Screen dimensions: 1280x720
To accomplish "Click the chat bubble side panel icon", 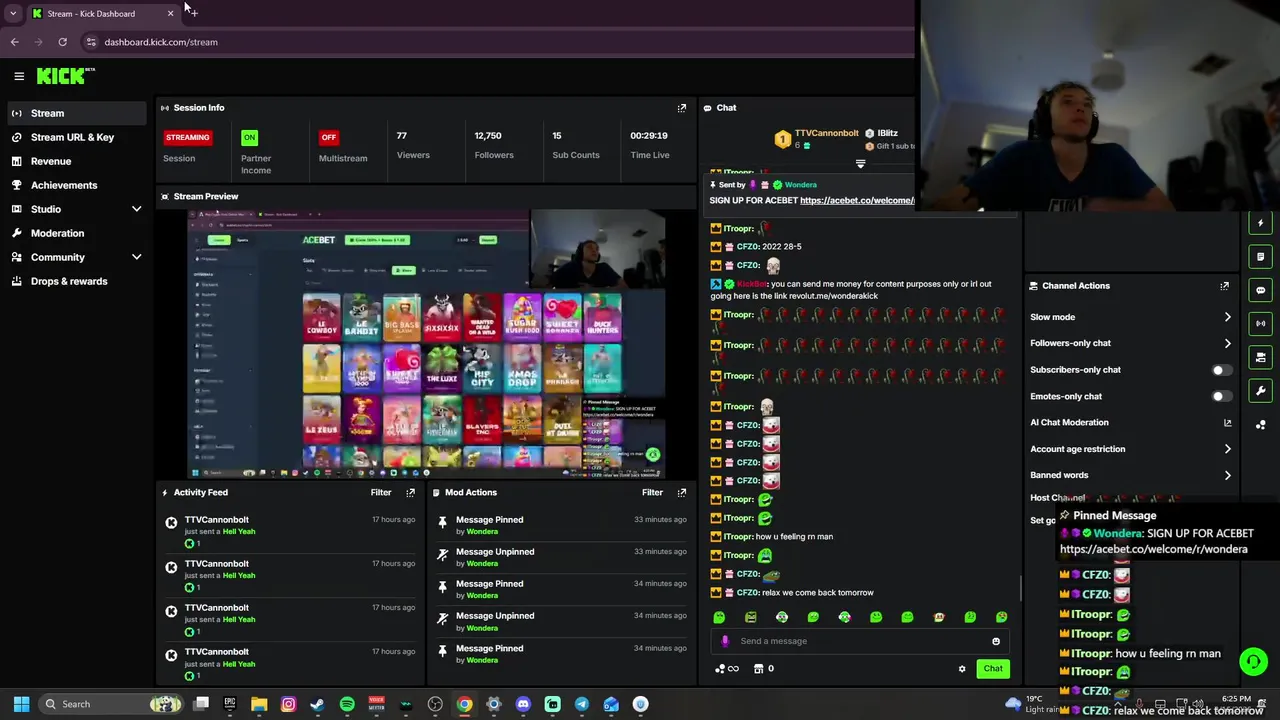I will click(x=1261, y=290).
